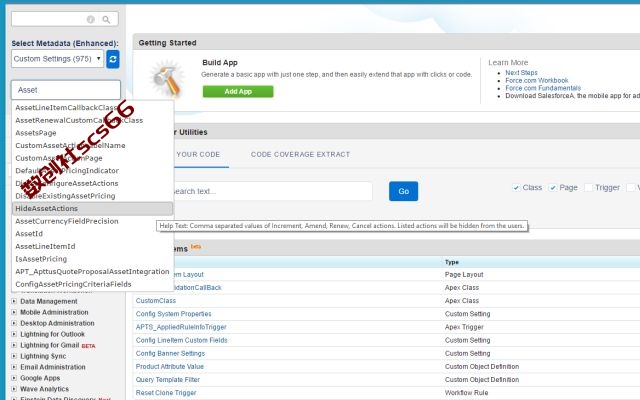640x400 pixels.
Task: Open Force.com Fundamentals link
Action: pyautogui.click(x=543, y=88)
